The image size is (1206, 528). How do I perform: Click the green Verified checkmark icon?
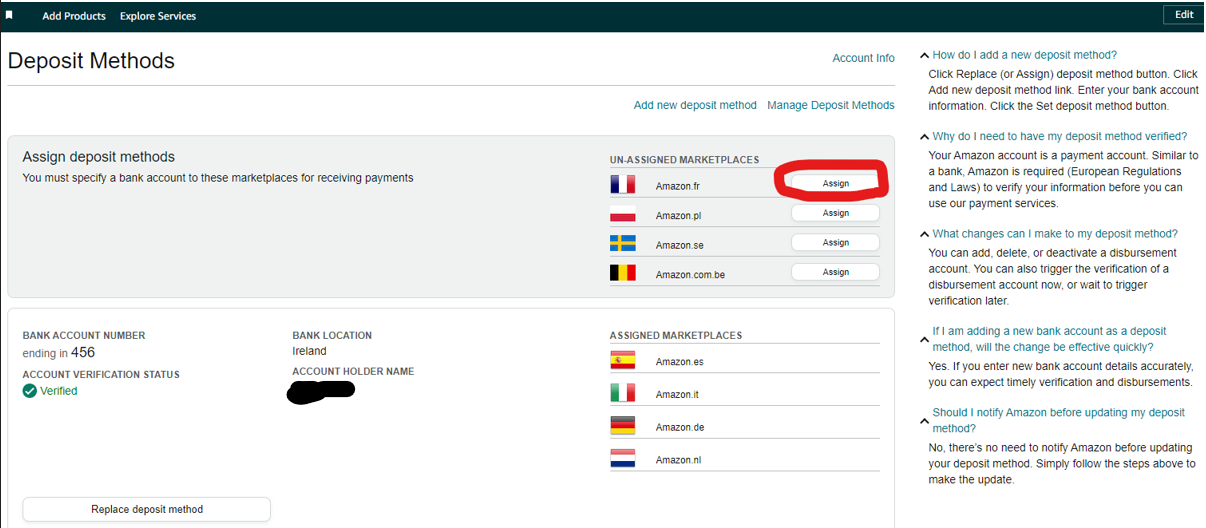[30, 391]
